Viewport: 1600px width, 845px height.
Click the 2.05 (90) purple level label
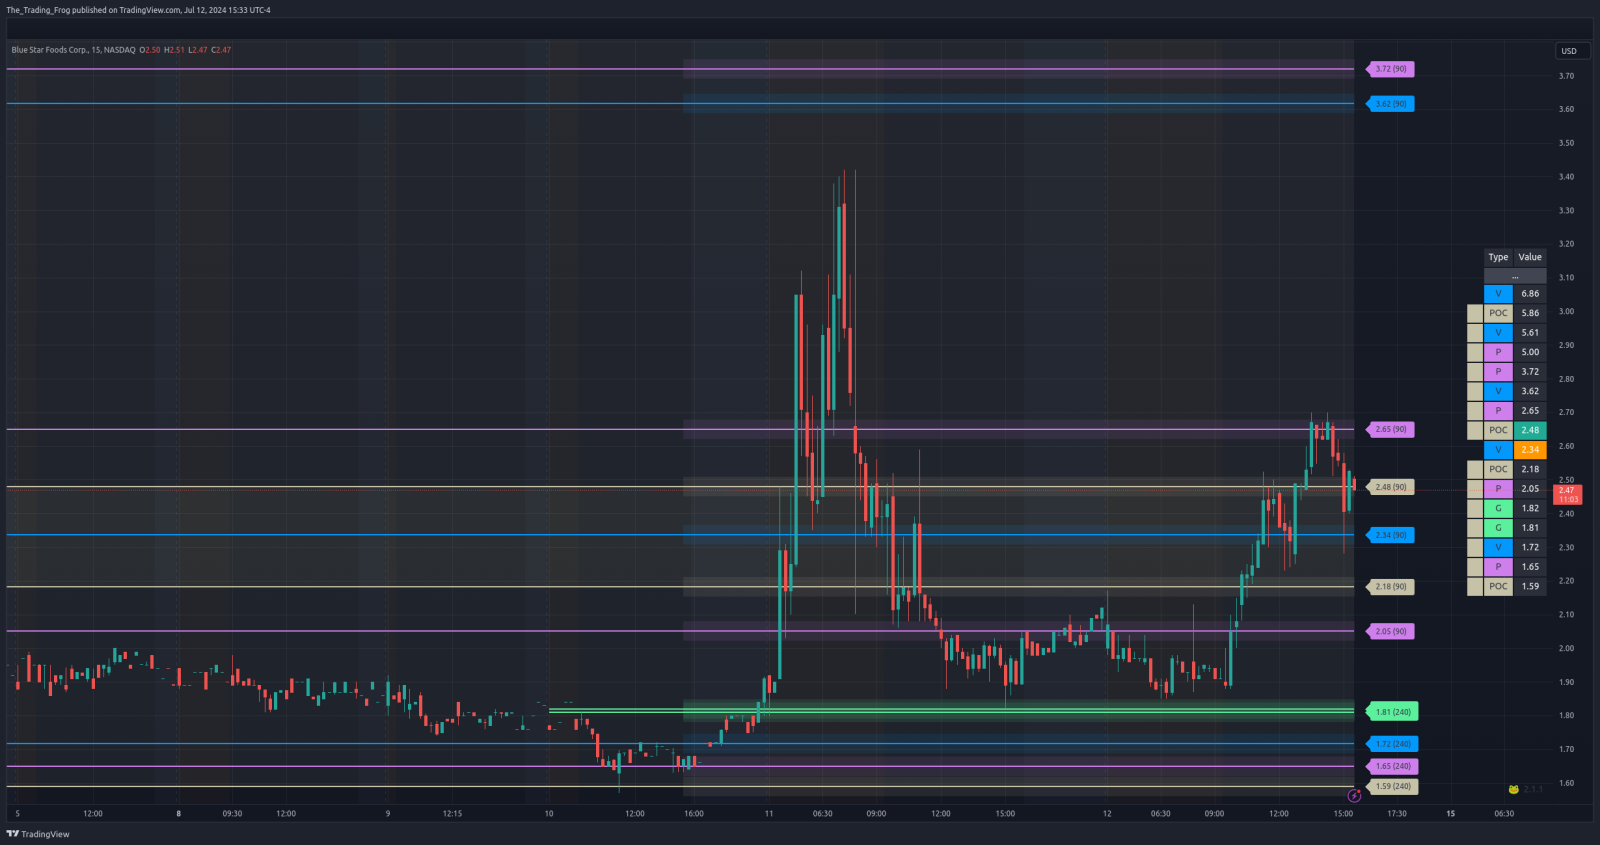1390,631
